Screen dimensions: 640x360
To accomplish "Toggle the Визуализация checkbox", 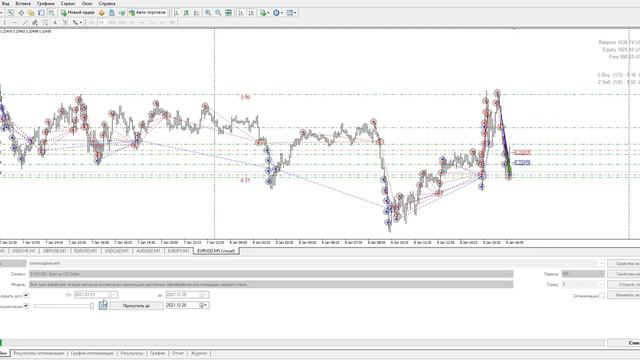I will 26,305.
